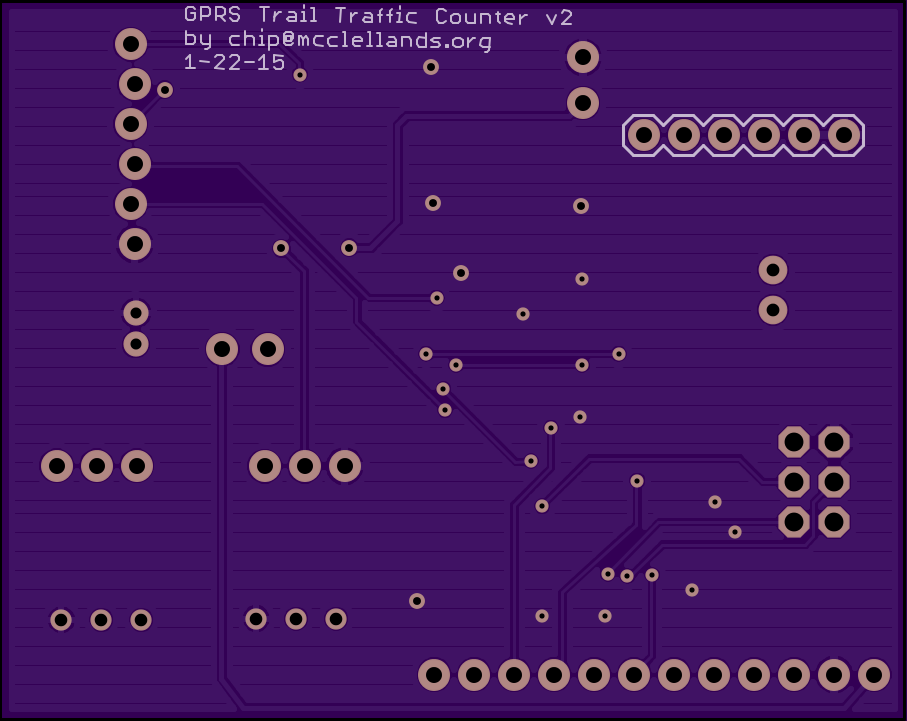Viewport: 907px width, 721px height.
Task: Click the "GPRS Trail Traffic Counter v2" title text
Action: point(378,17)
